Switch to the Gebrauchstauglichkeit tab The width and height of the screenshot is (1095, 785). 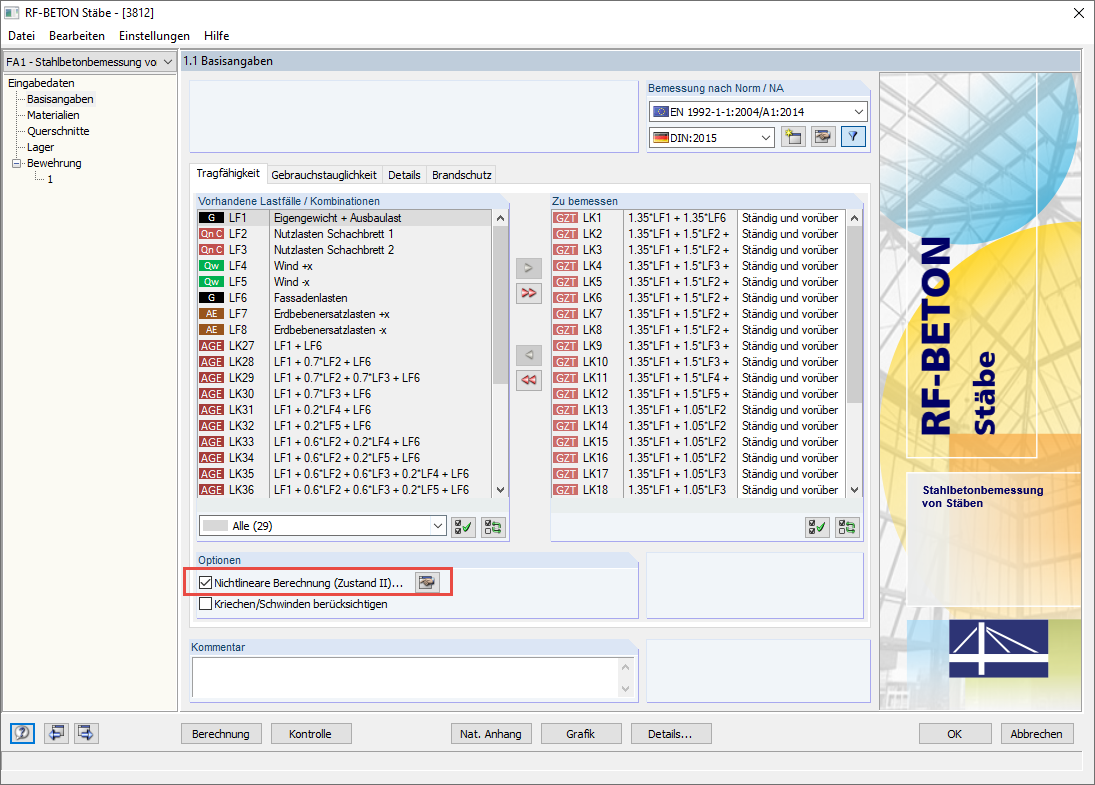[x=324, y=175]
